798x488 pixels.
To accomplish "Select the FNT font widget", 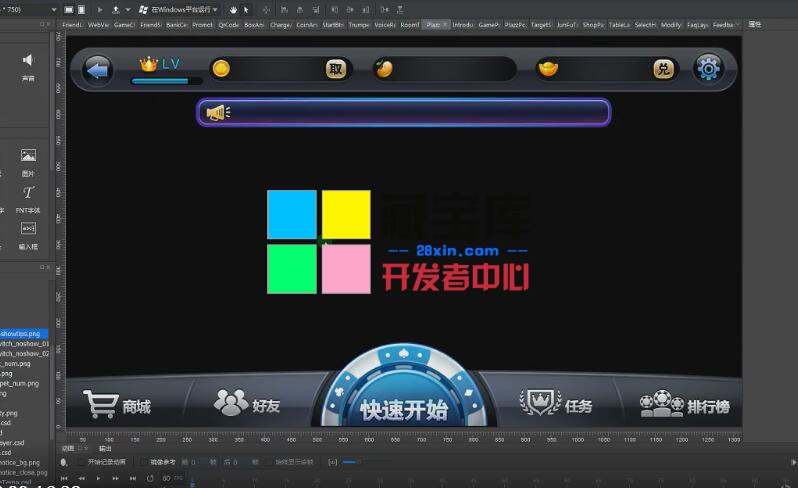I will (x=28, y=199).
